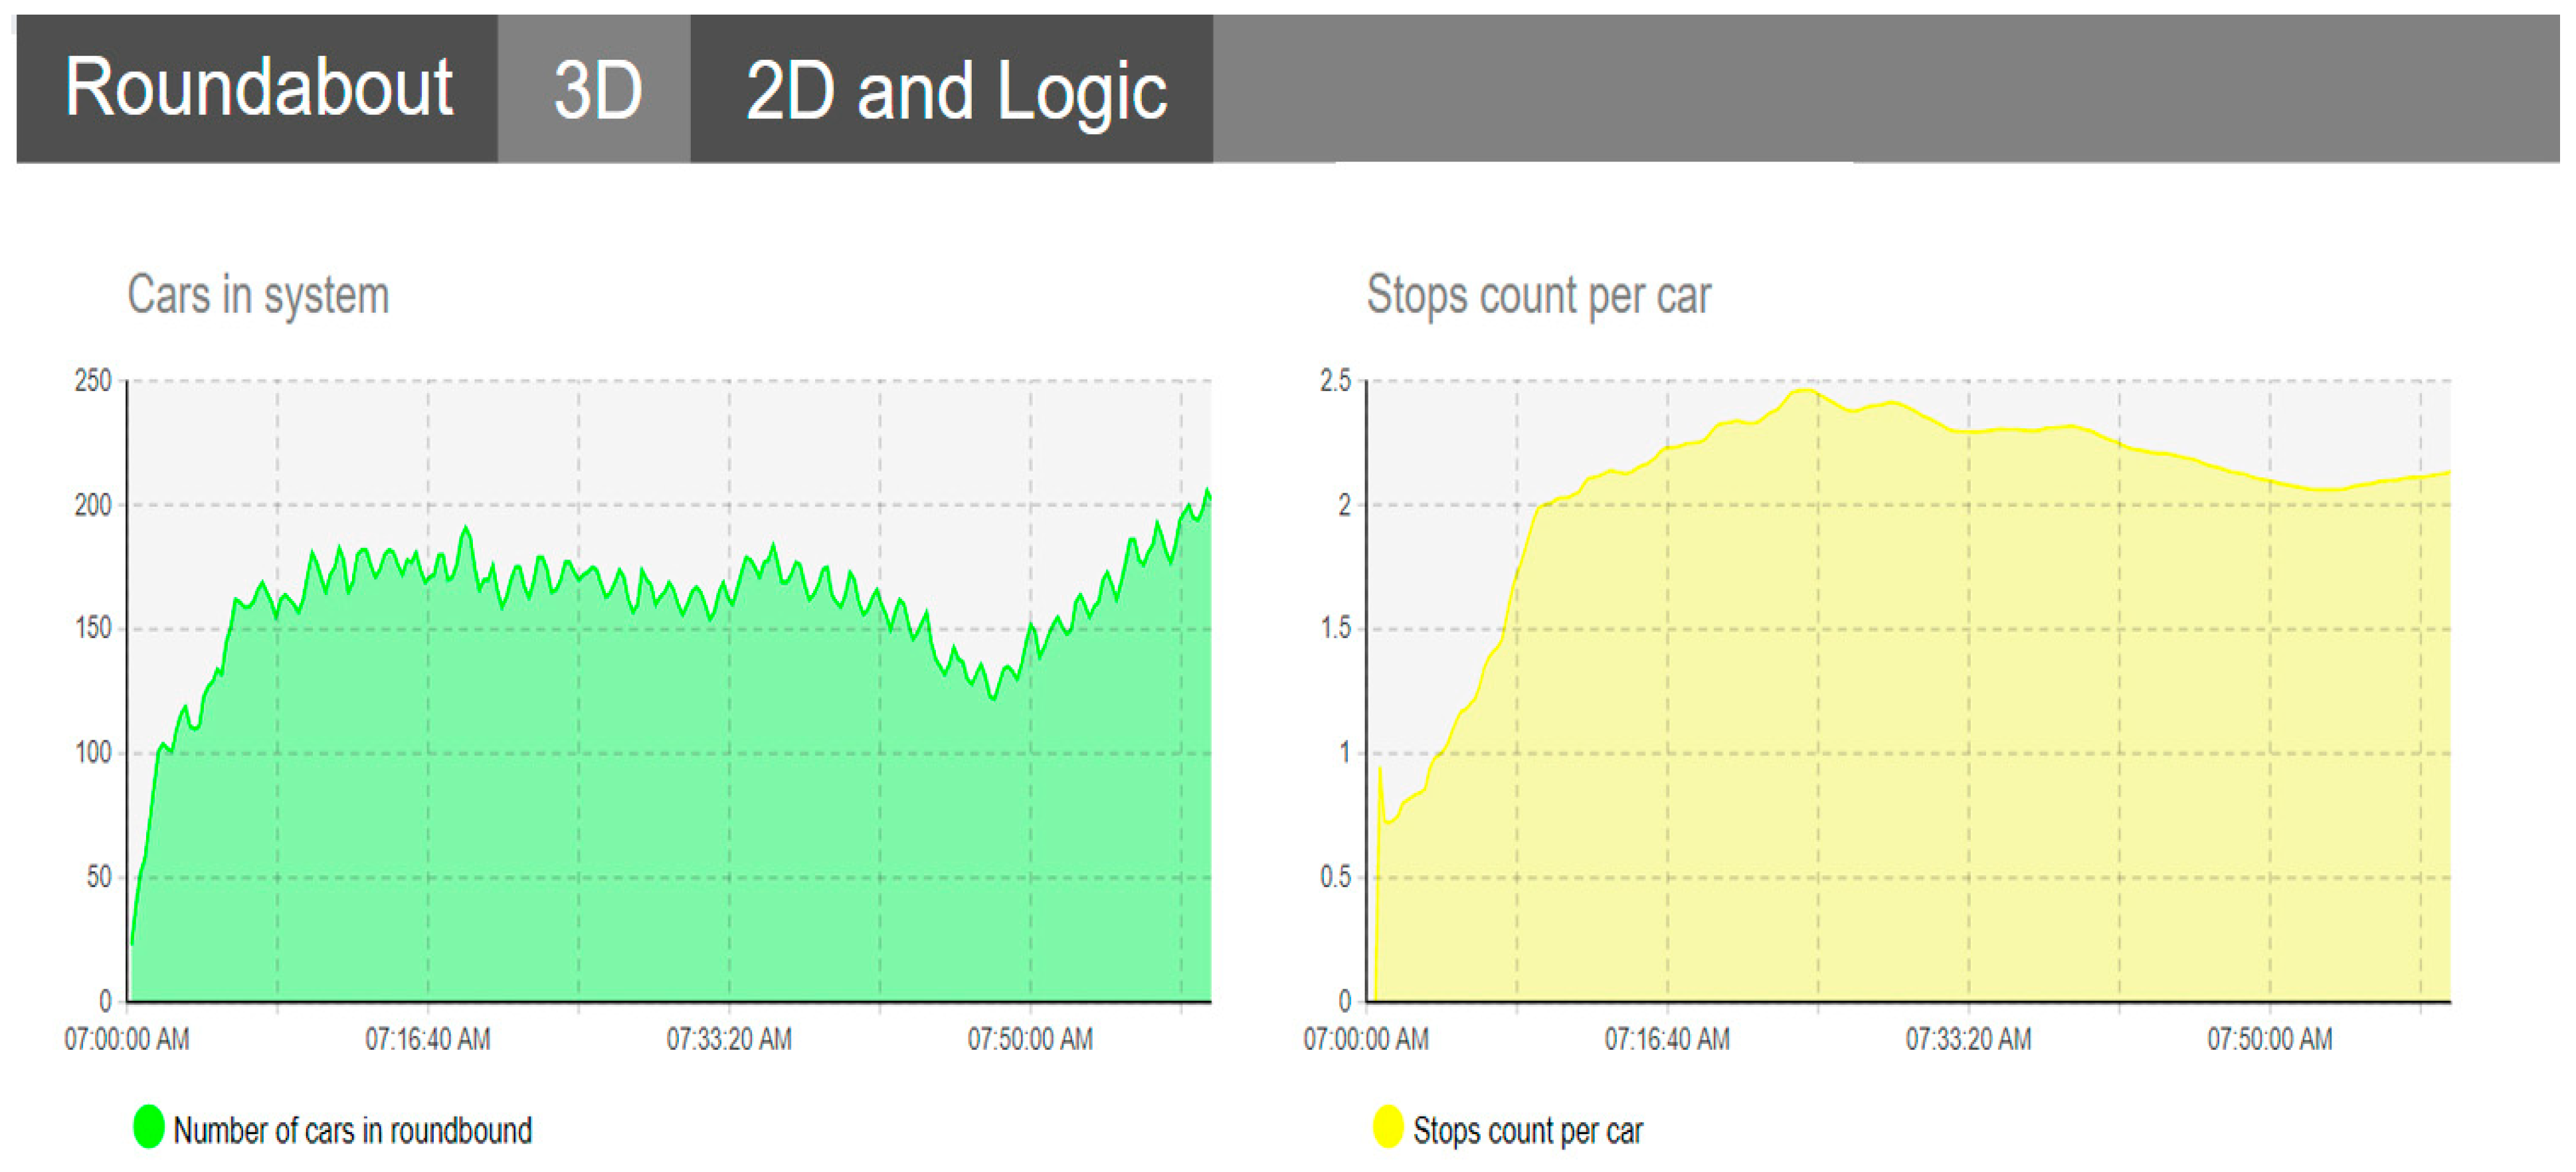Click the peak of the yellow stops curve
This screenshot has height=1172, width=2576.
1805,391
